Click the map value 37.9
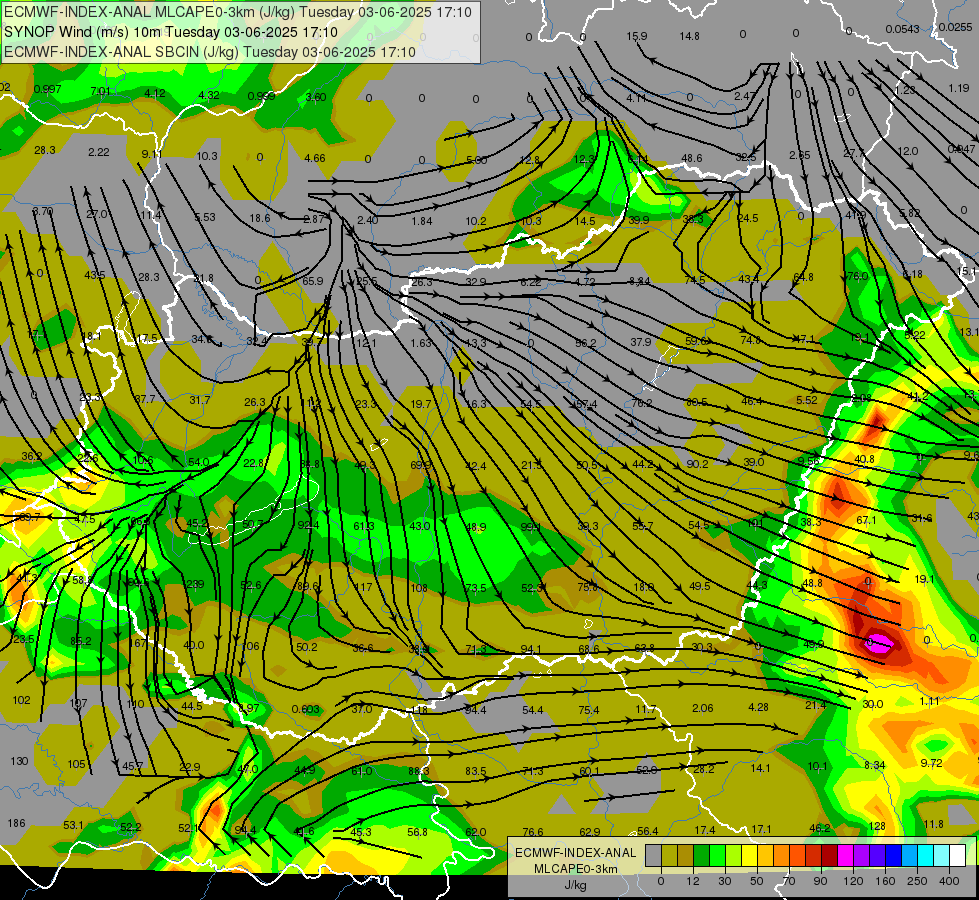 pyautogui.click(x=641, y=342)
